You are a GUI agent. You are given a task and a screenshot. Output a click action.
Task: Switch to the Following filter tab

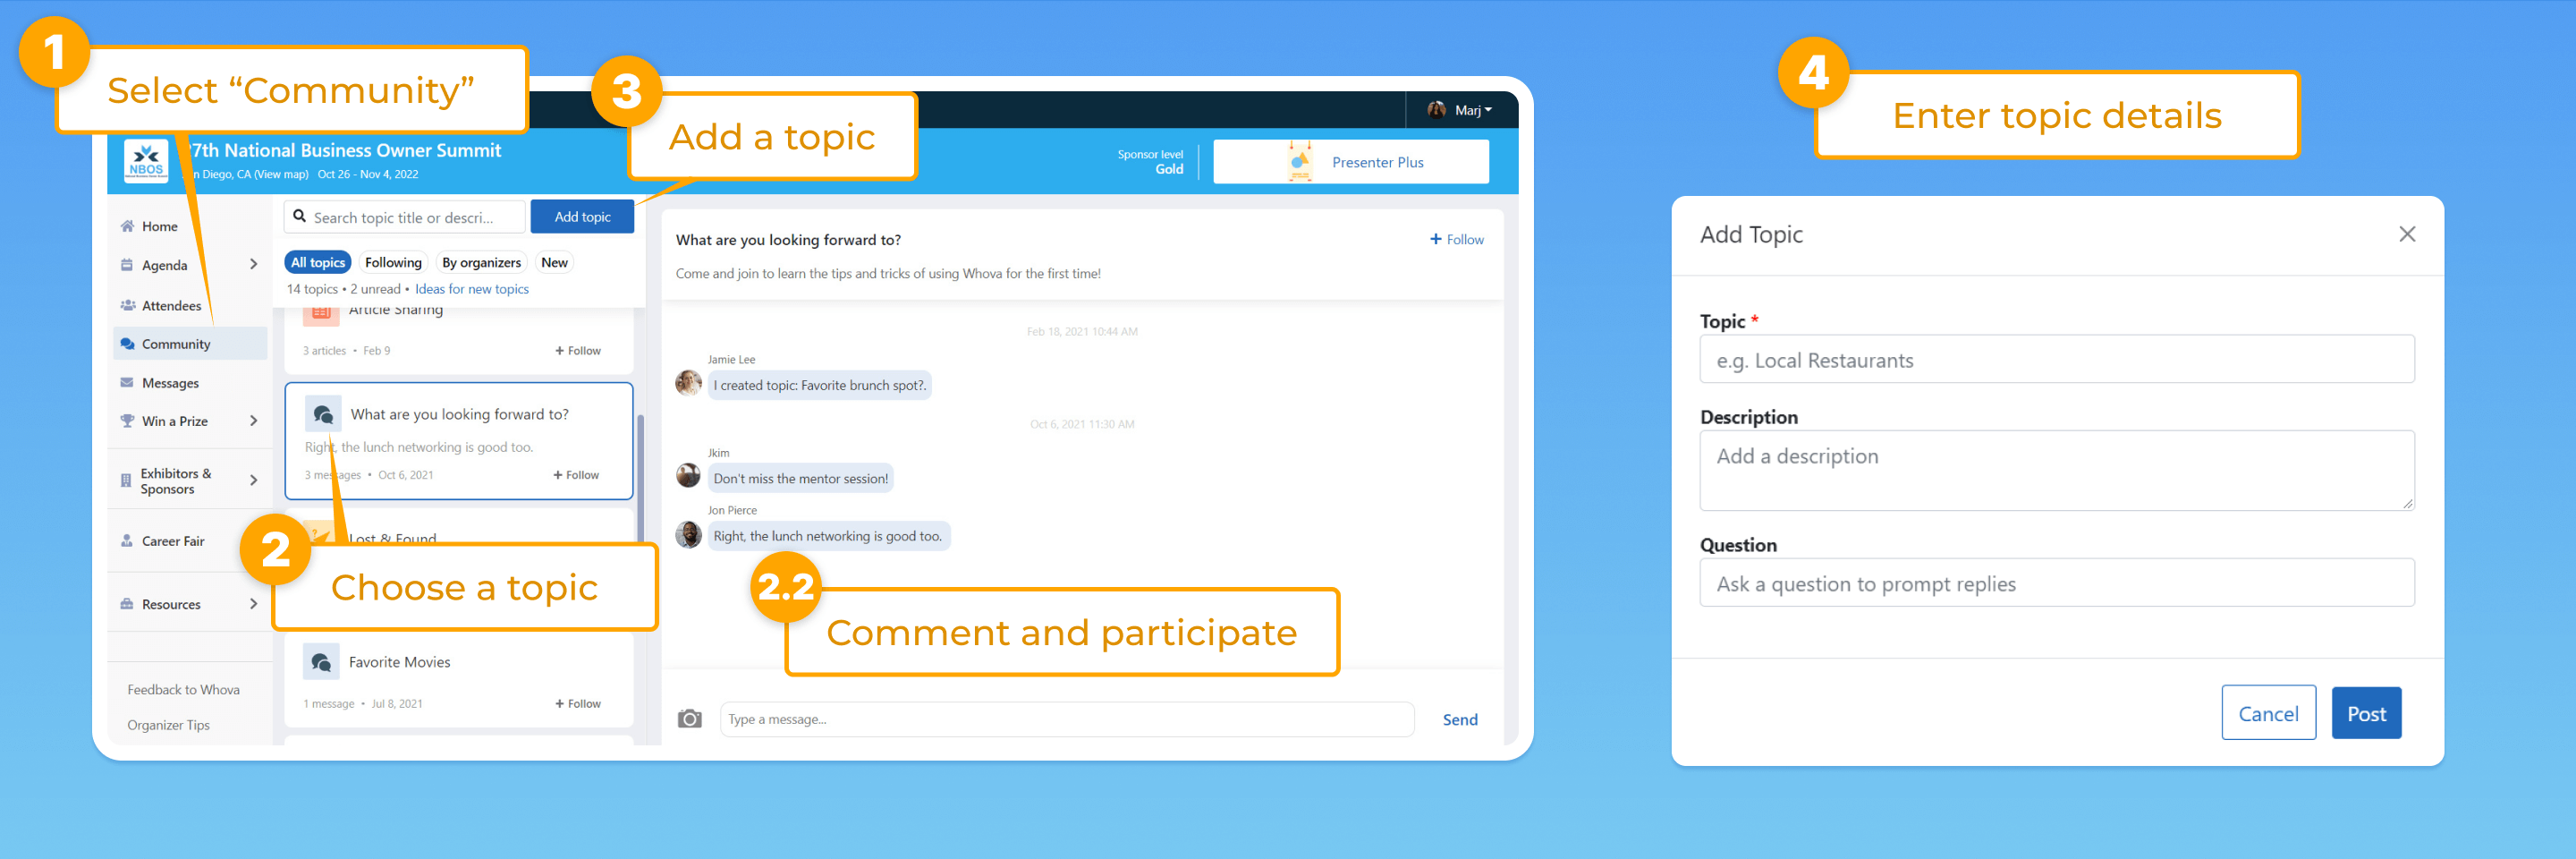[393, 263]
